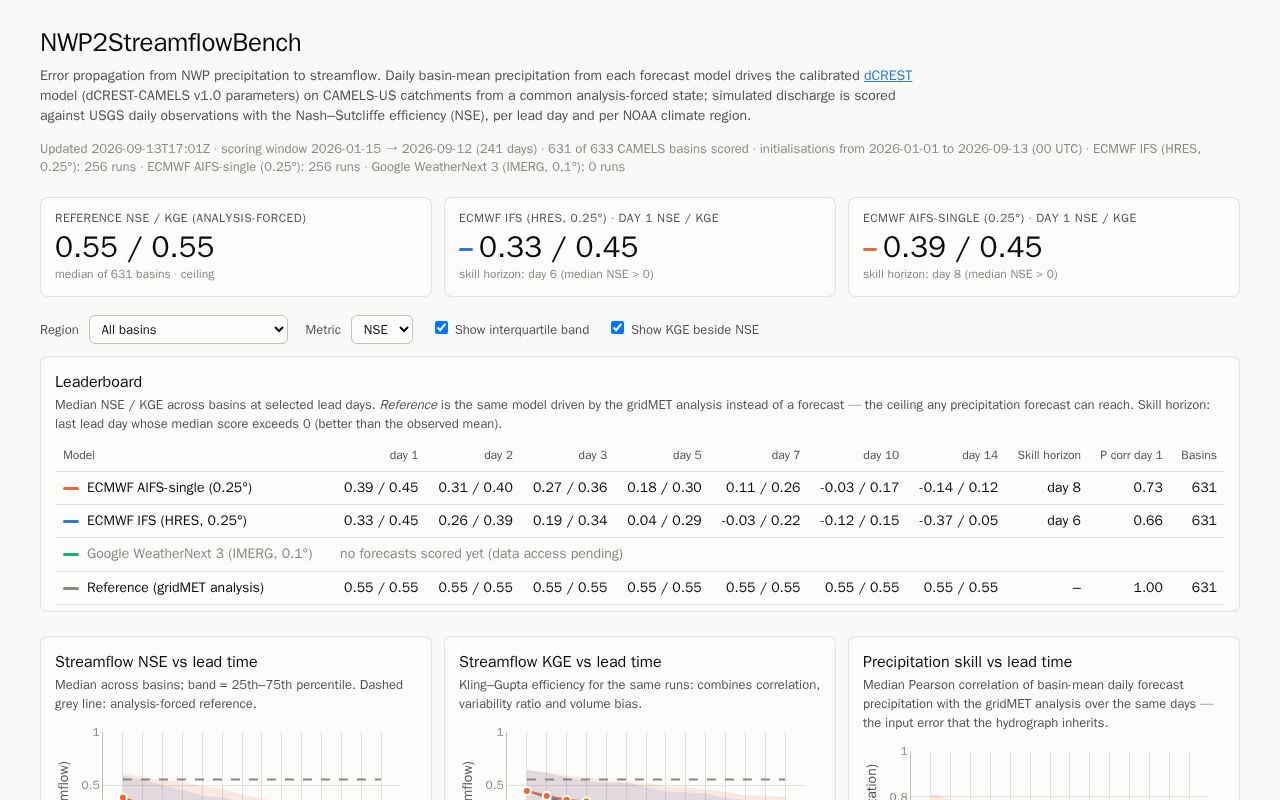
Task: Click the day 8 skill horizon cell
Action: [1064, 488]
